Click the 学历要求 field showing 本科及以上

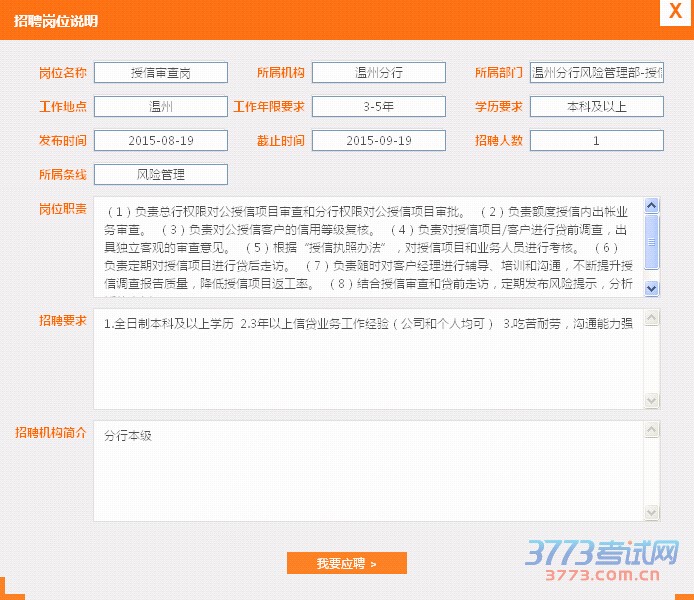[x=596, y=107]
